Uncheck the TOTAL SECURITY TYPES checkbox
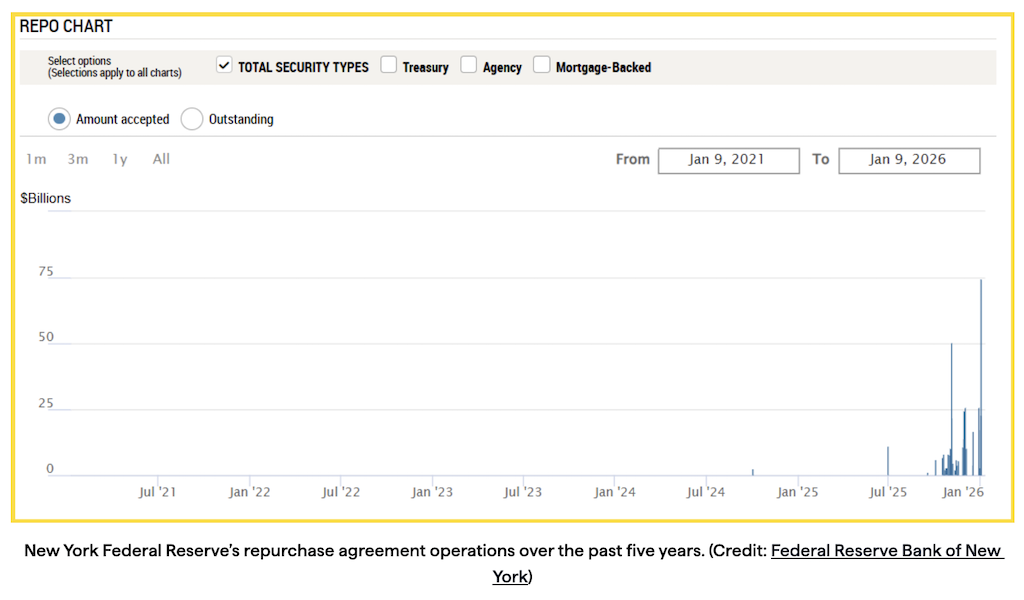Screen dimensions: 1024x600 point(224,66)
